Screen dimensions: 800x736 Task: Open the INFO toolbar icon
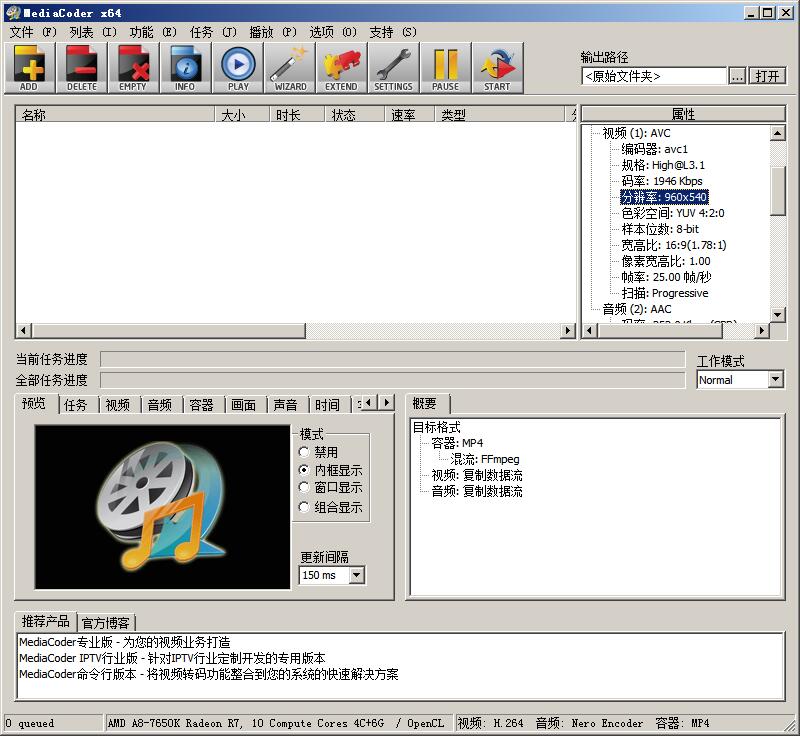tap(186, 68)
